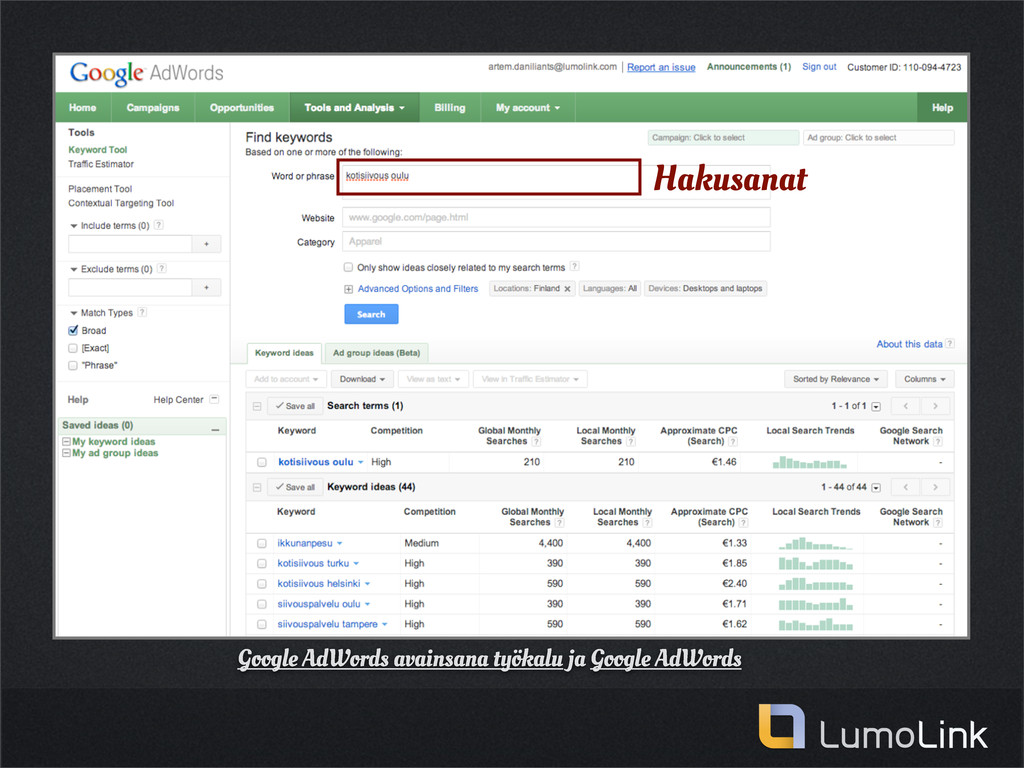This screenshot has width=1024, height=768.
Task: Collapse My keyword ideas tree box
Action: [66, 441]
